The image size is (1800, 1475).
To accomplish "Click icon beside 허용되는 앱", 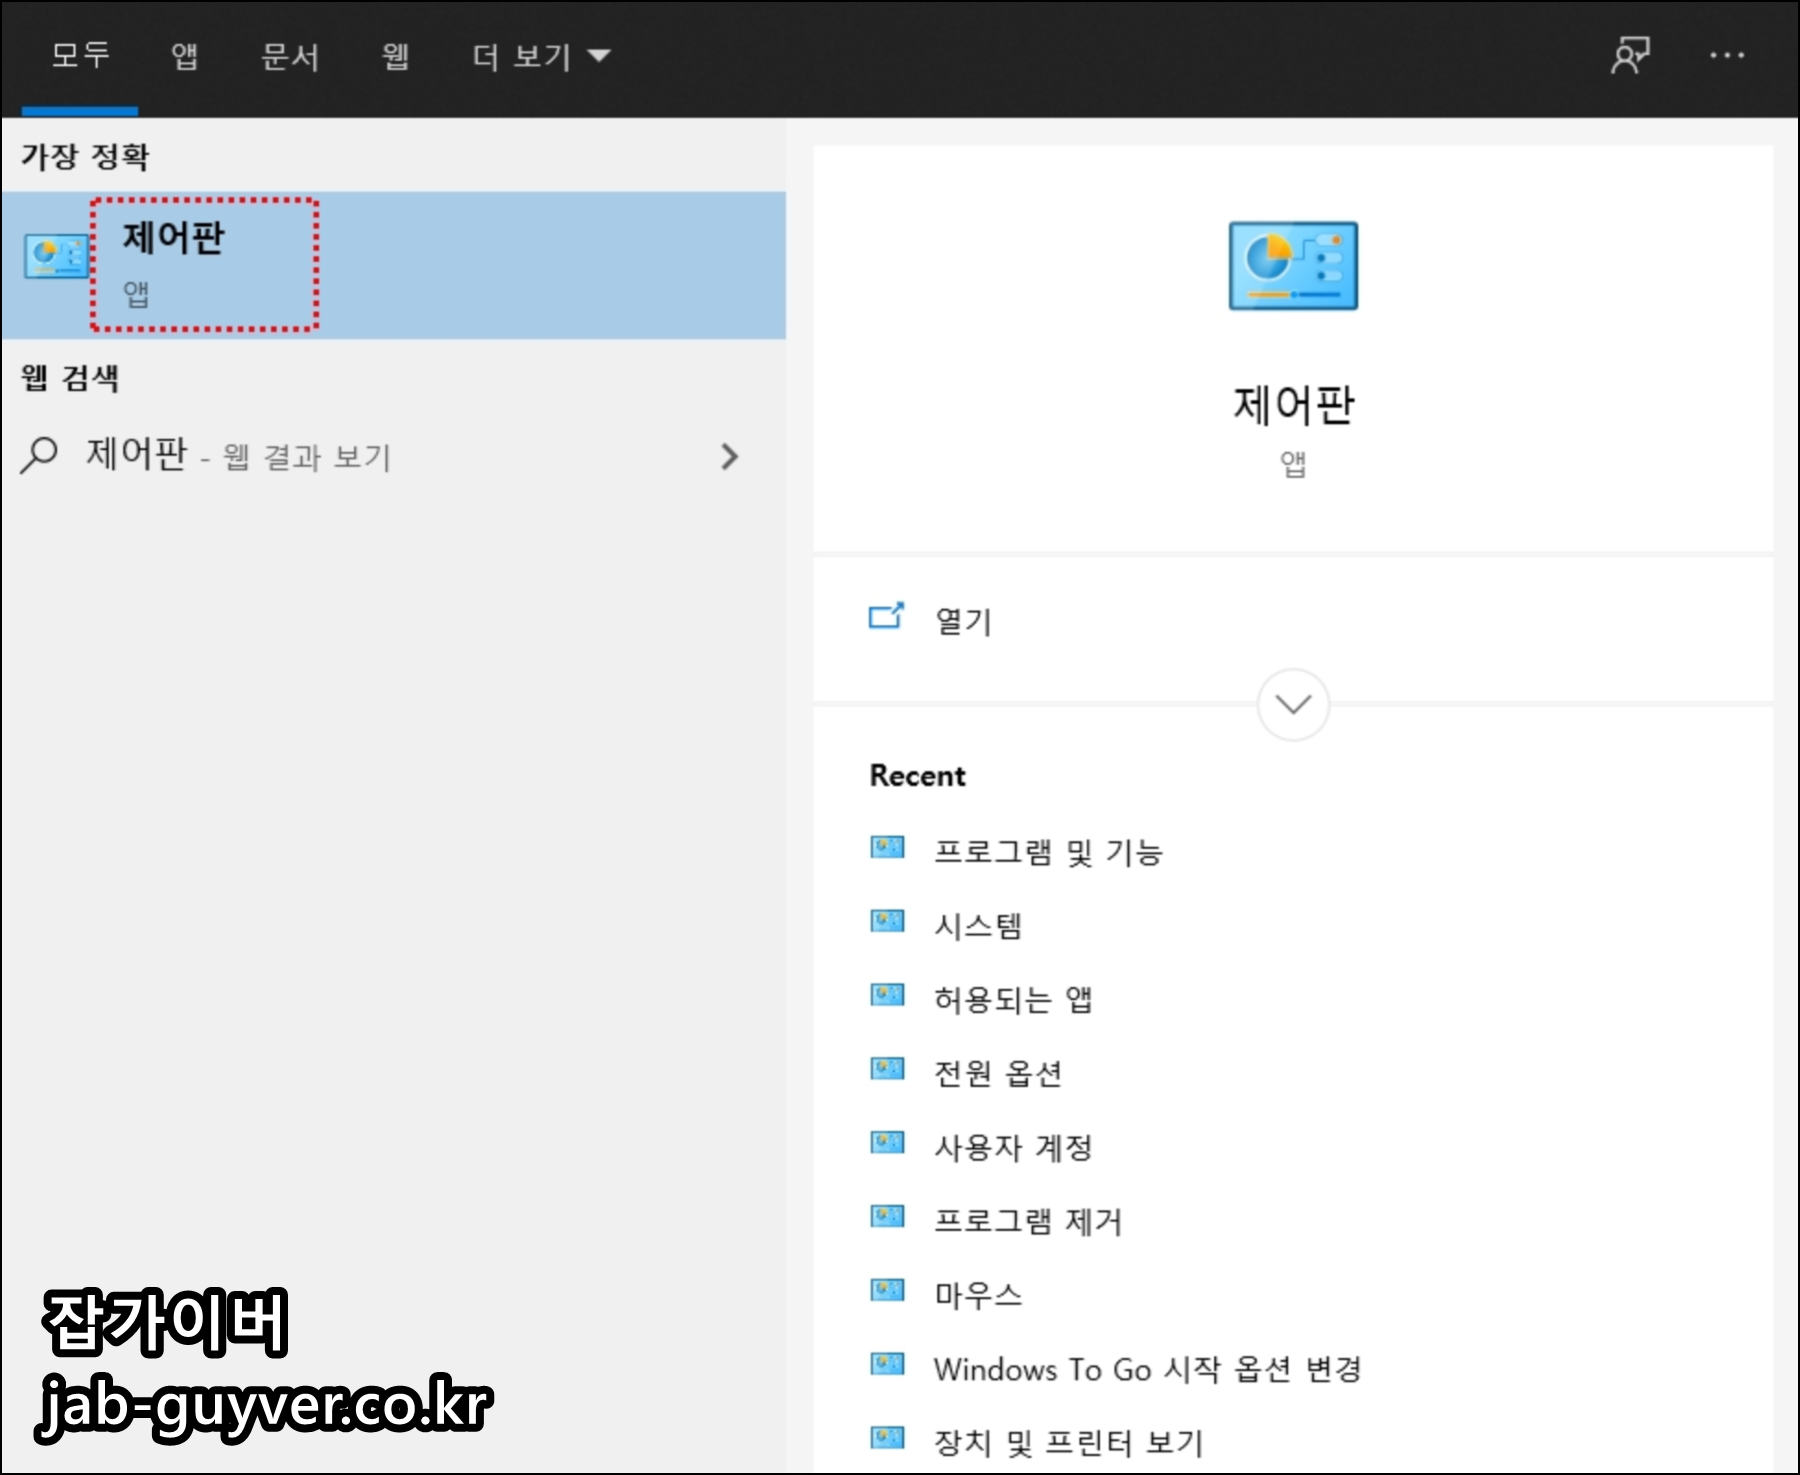I will (887, 995).
